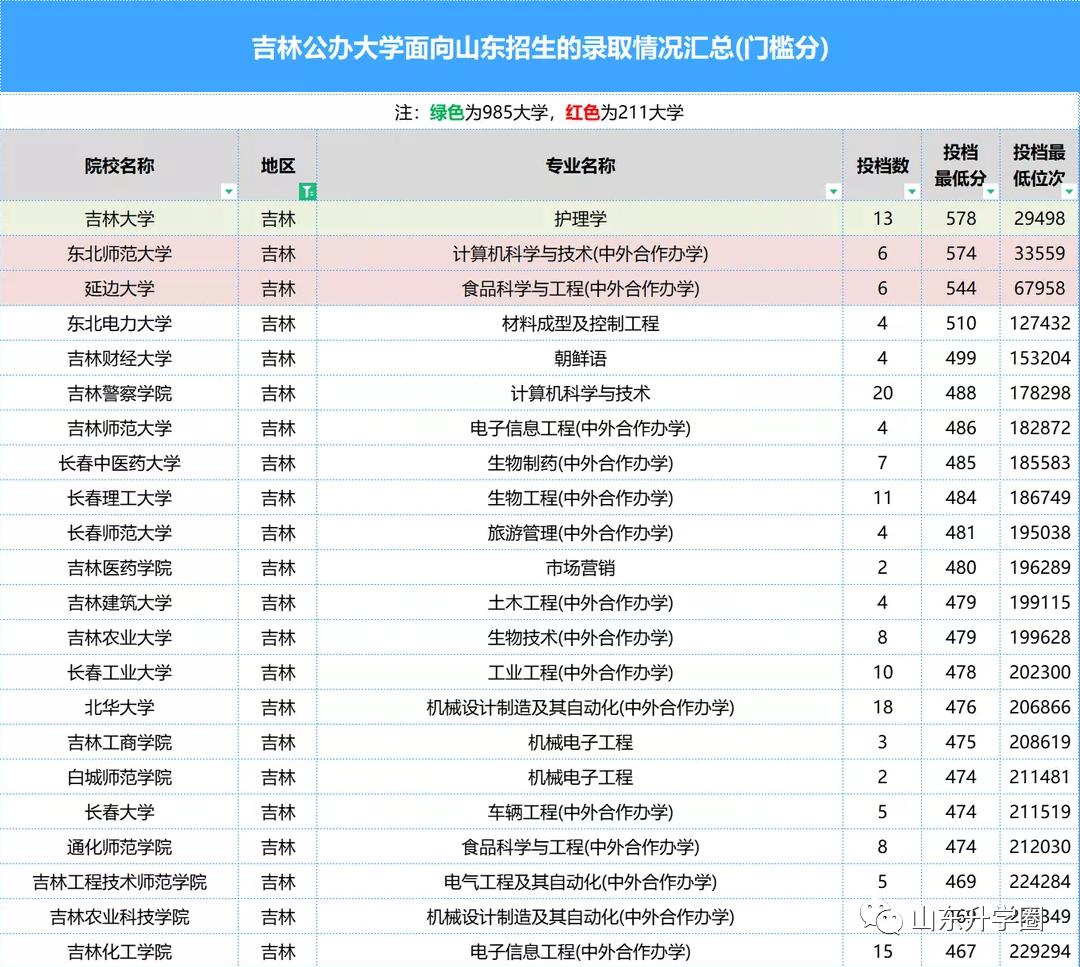Select the 院校名称 header cell

pos(120,166)
